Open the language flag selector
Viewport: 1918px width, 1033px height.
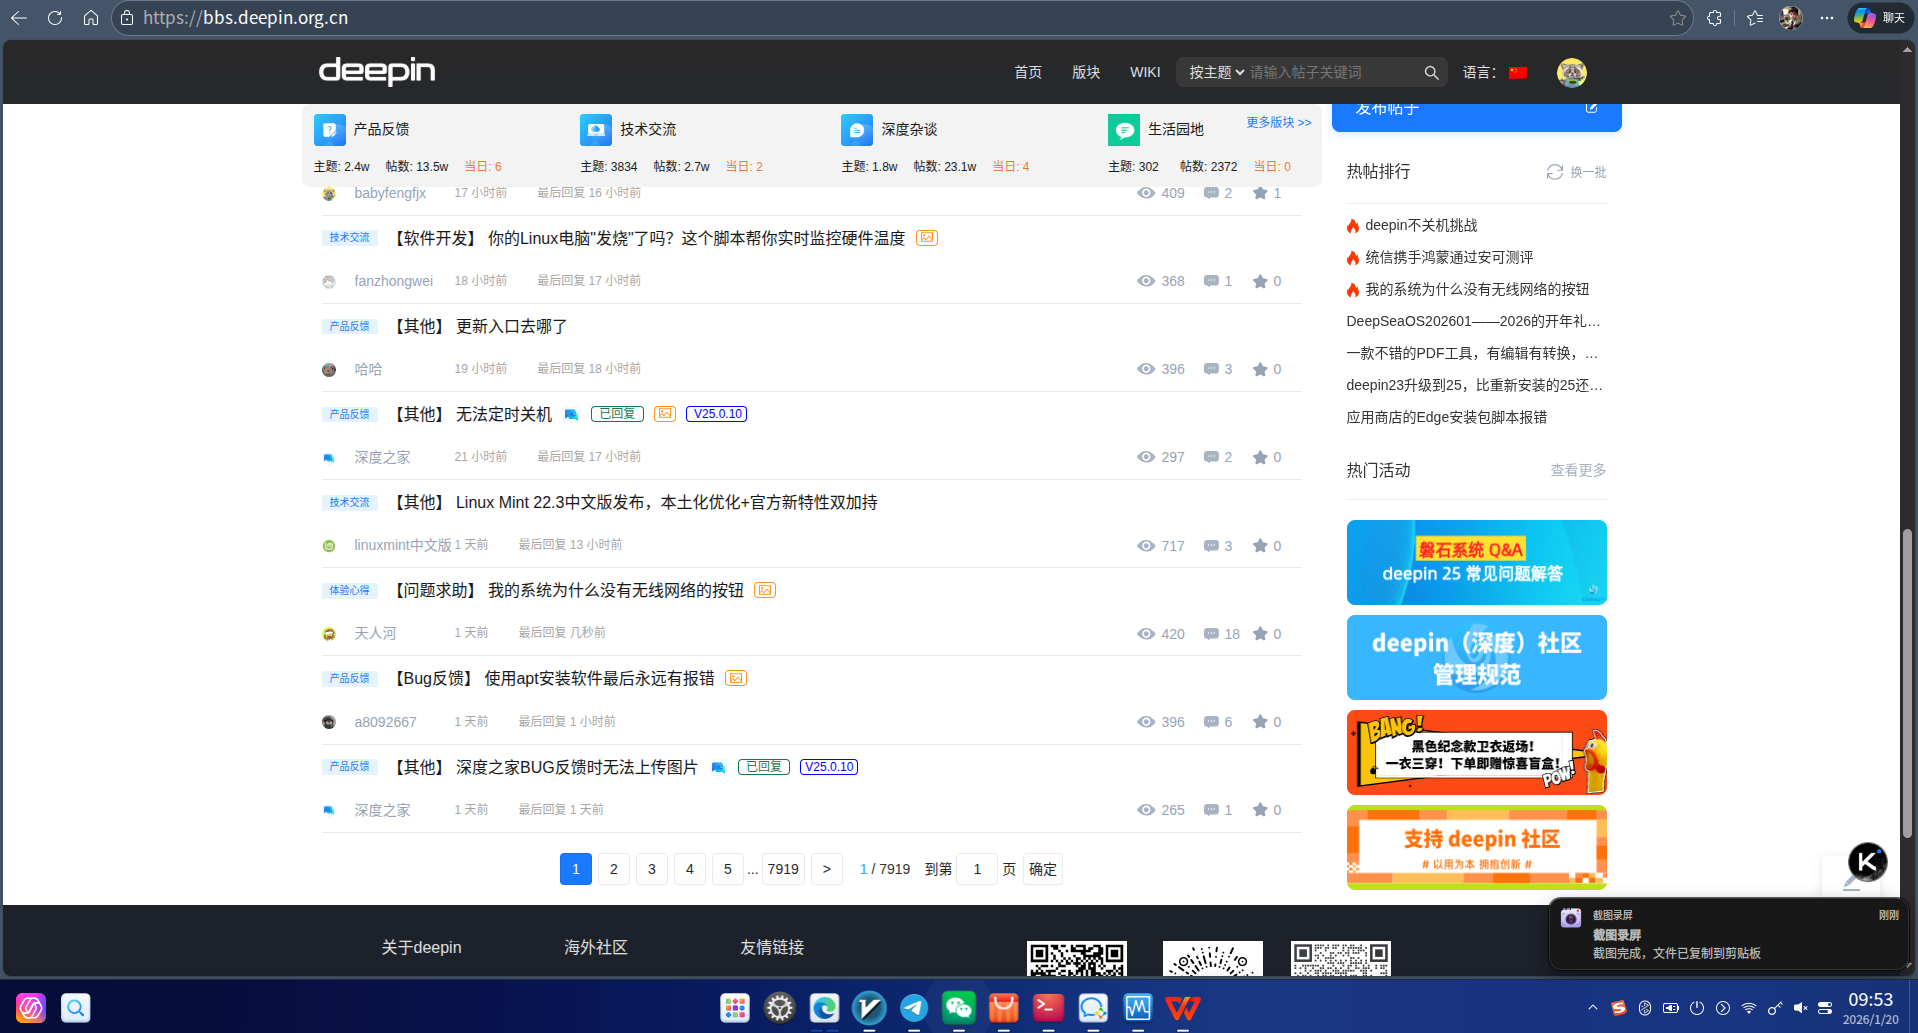click(x=1518, y=73)
